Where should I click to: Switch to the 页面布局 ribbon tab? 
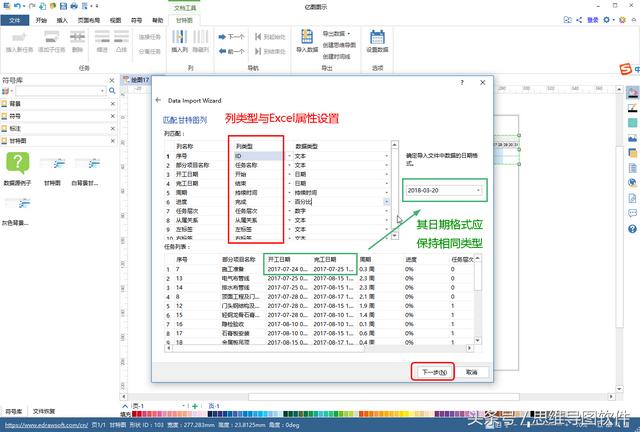pos(89,20)
